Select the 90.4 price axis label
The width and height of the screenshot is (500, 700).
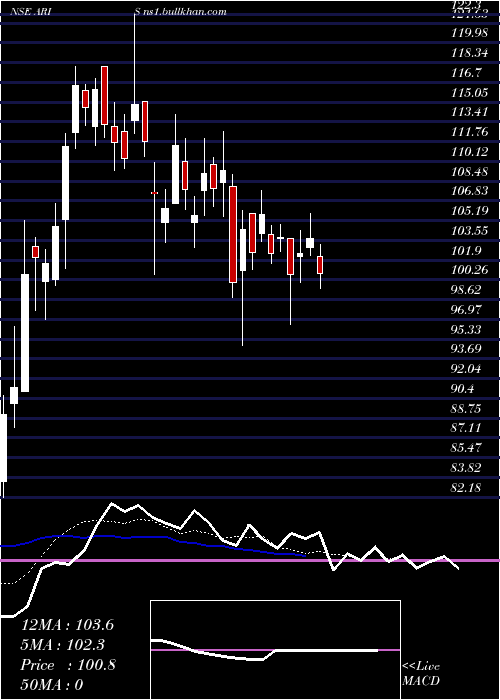click(x=464, y=388)
